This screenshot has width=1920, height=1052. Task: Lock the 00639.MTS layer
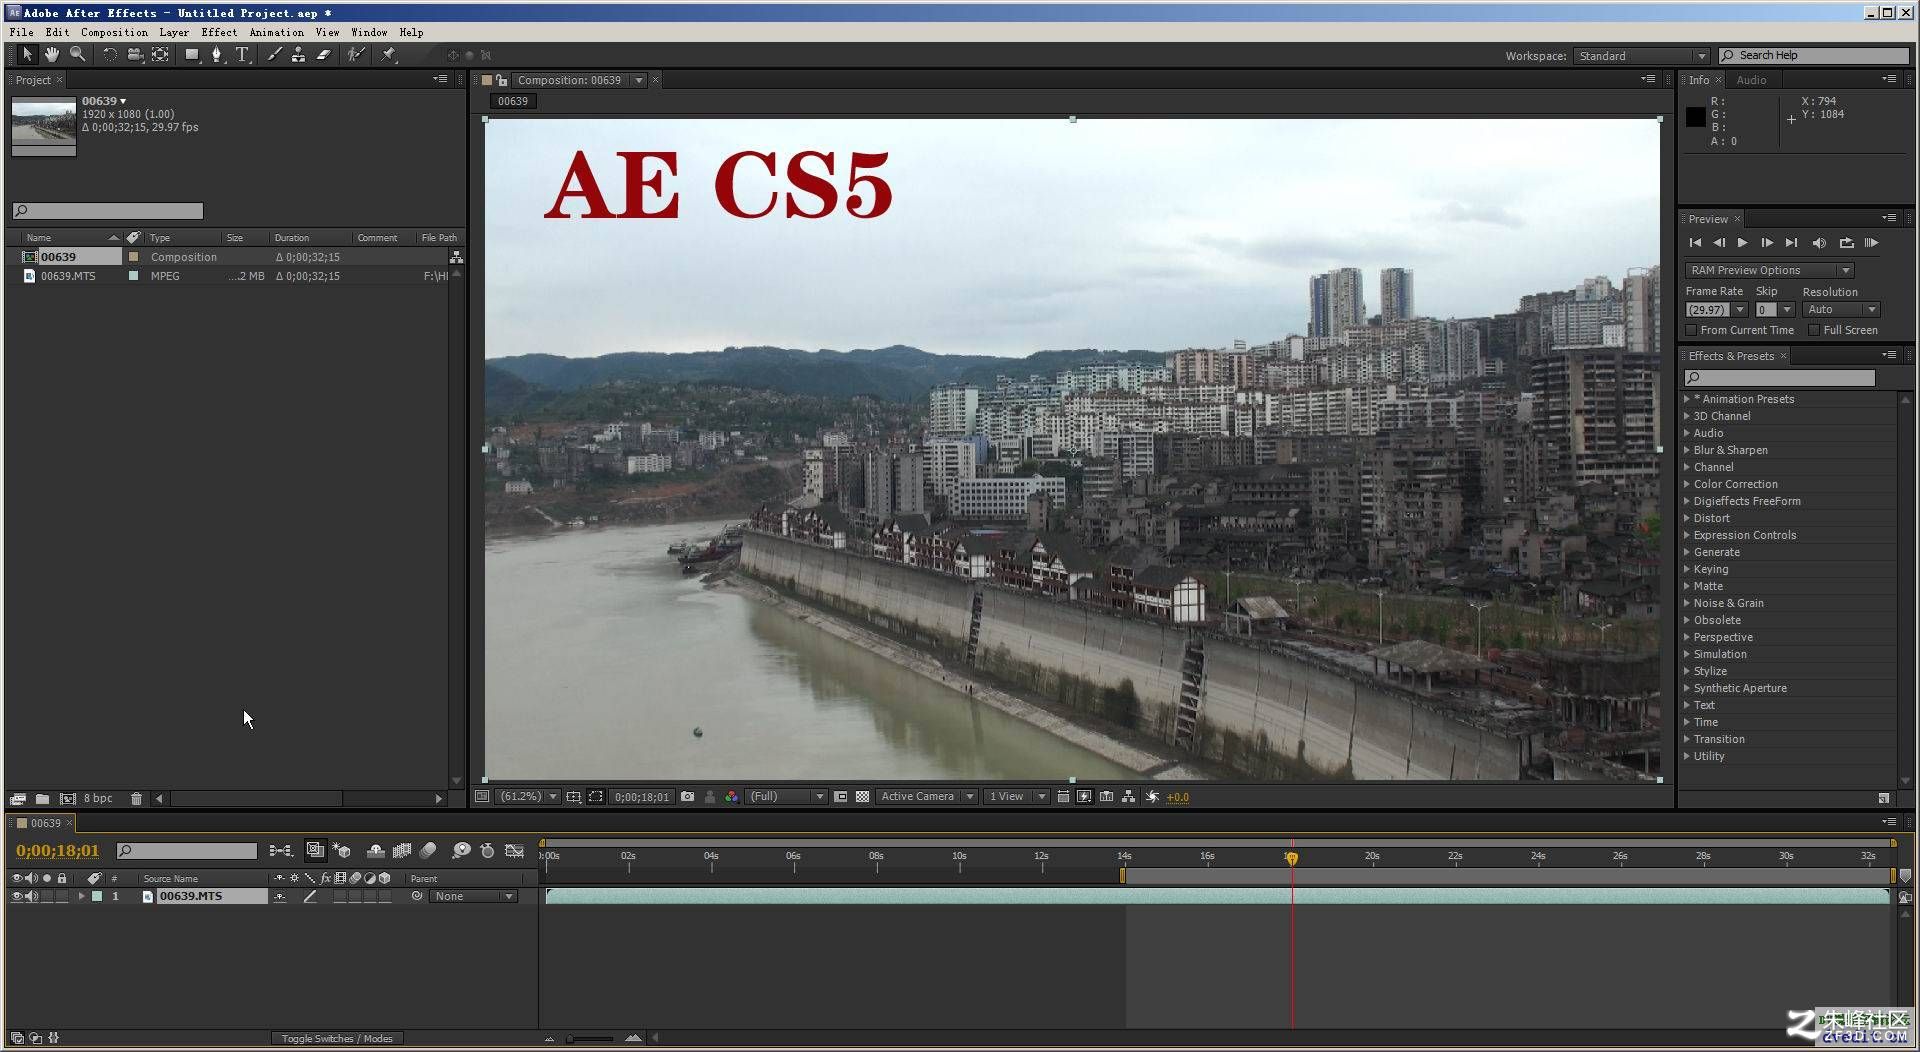pos(62,897)
